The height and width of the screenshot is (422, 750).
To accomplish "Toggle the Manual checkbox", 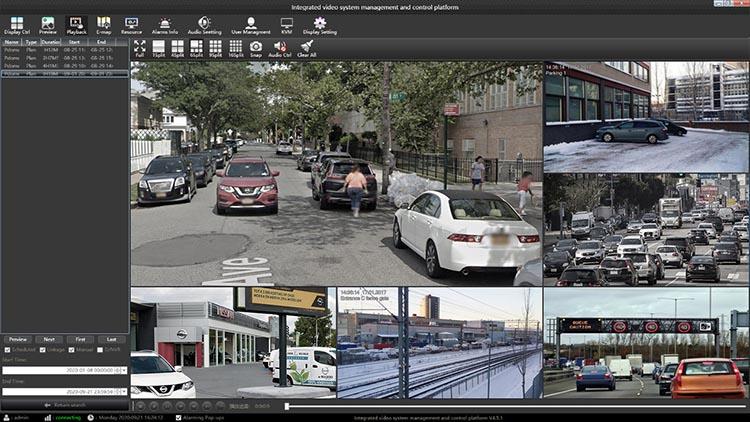I will (71, 350).
